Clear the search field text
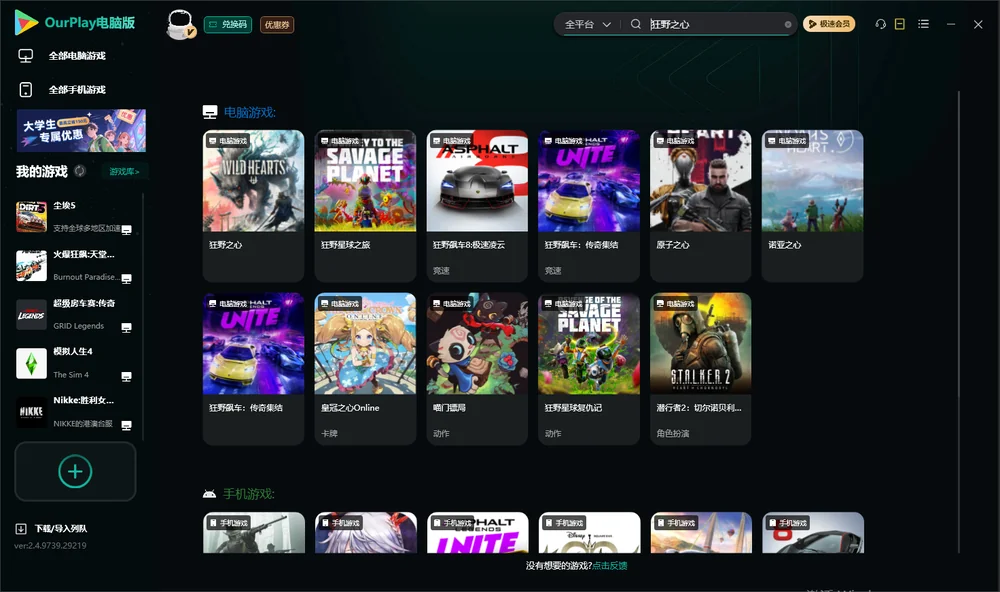 tap(788, 24)
